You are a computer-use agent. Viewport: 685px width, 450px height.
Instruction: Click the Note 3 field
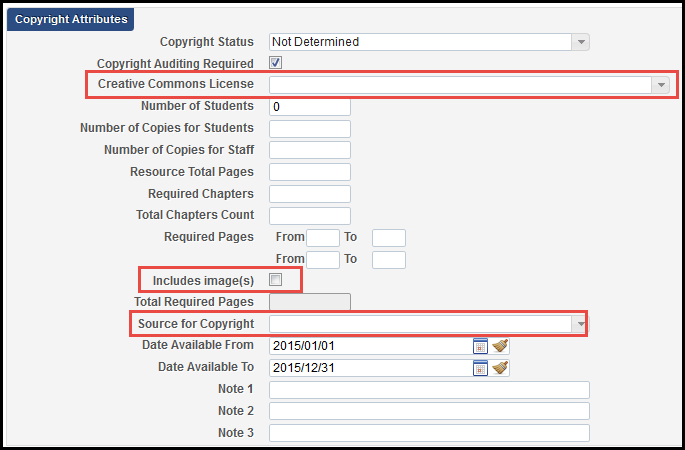(x=429, y=433)
